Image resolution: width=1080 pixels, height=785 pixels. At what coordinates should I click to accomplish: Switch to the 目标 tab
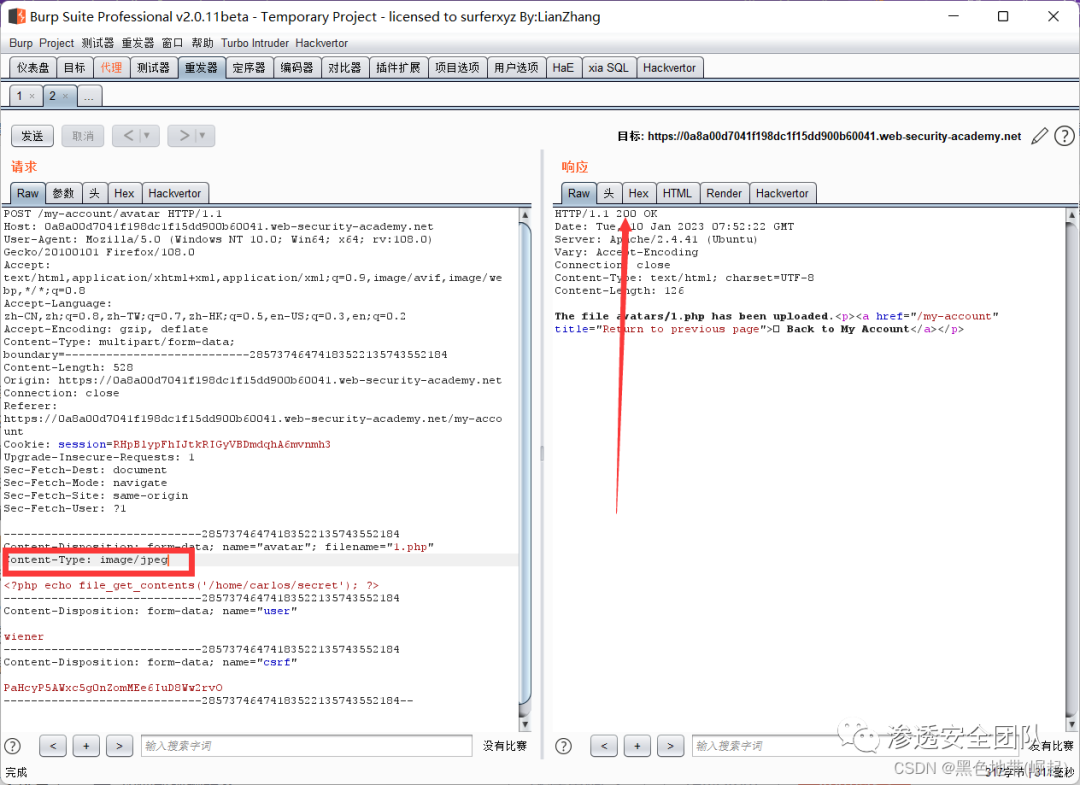pos(74,67)
